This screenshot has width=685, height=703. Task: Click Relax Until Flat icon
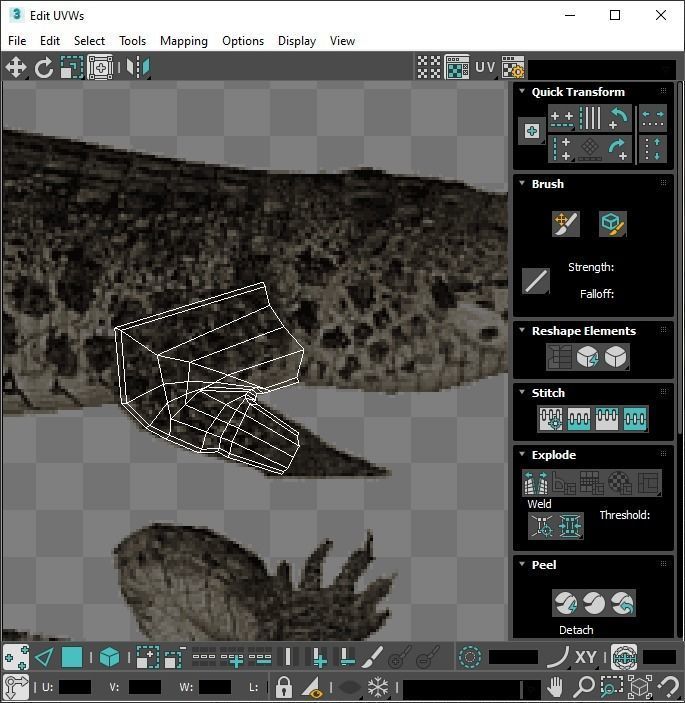[588, 357]
